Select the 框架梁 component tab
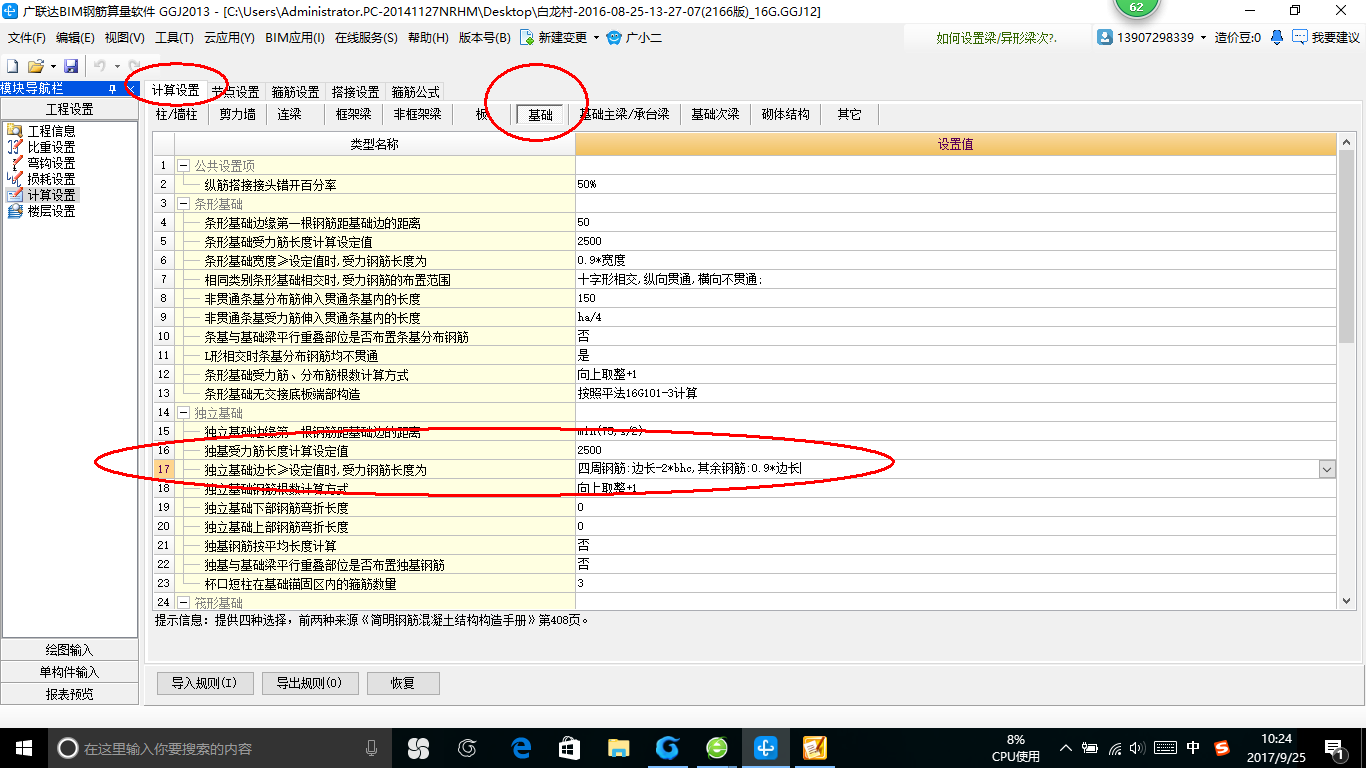The width and height of the screenshot is (1366, 768). [353, 114]
